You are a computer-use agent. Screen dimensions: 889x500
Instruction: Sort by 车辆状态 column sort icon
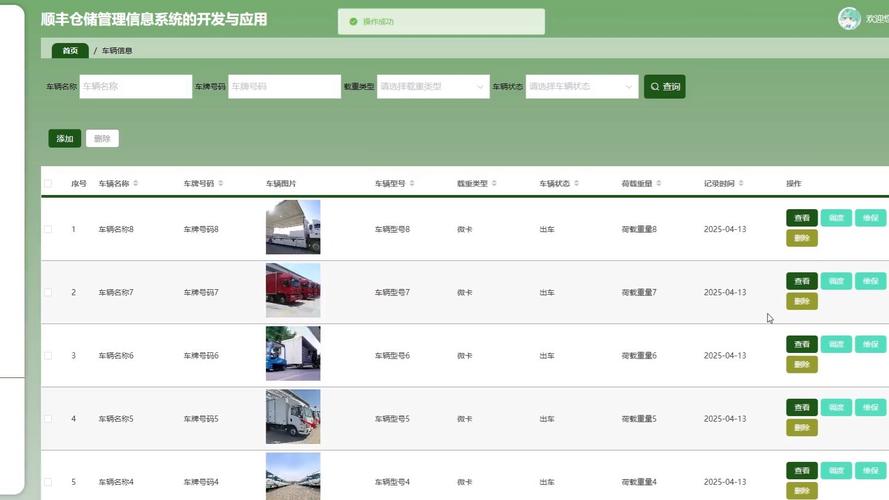[576, 183]
